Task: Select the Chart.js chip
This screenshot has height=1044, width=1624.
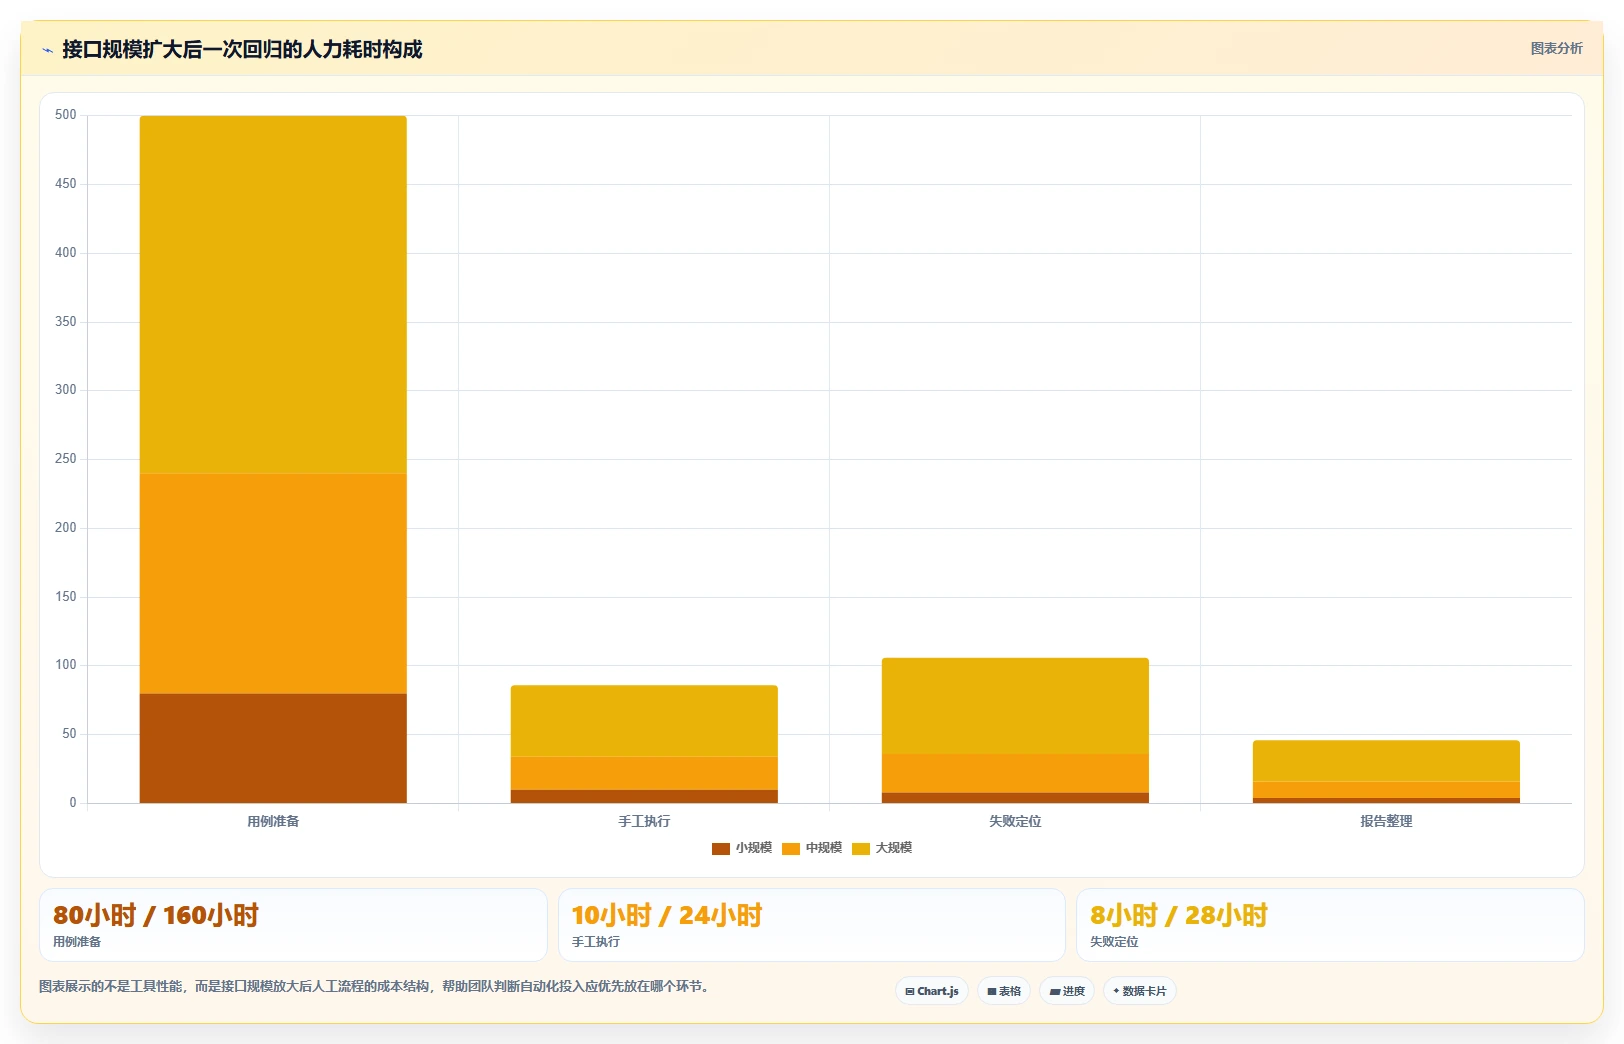Action: (x=932, y=991)
